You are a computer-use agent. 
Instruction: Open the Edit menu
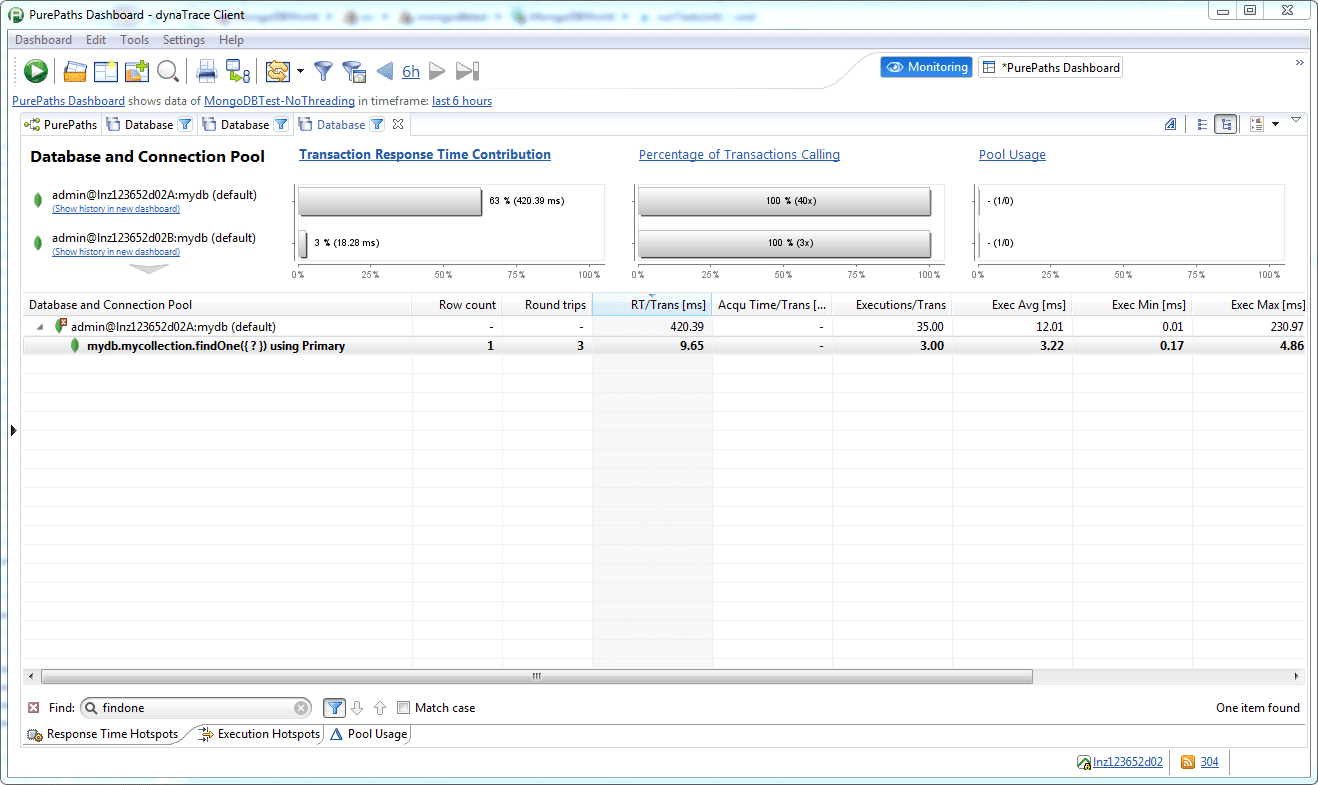(x=96, y=40)
